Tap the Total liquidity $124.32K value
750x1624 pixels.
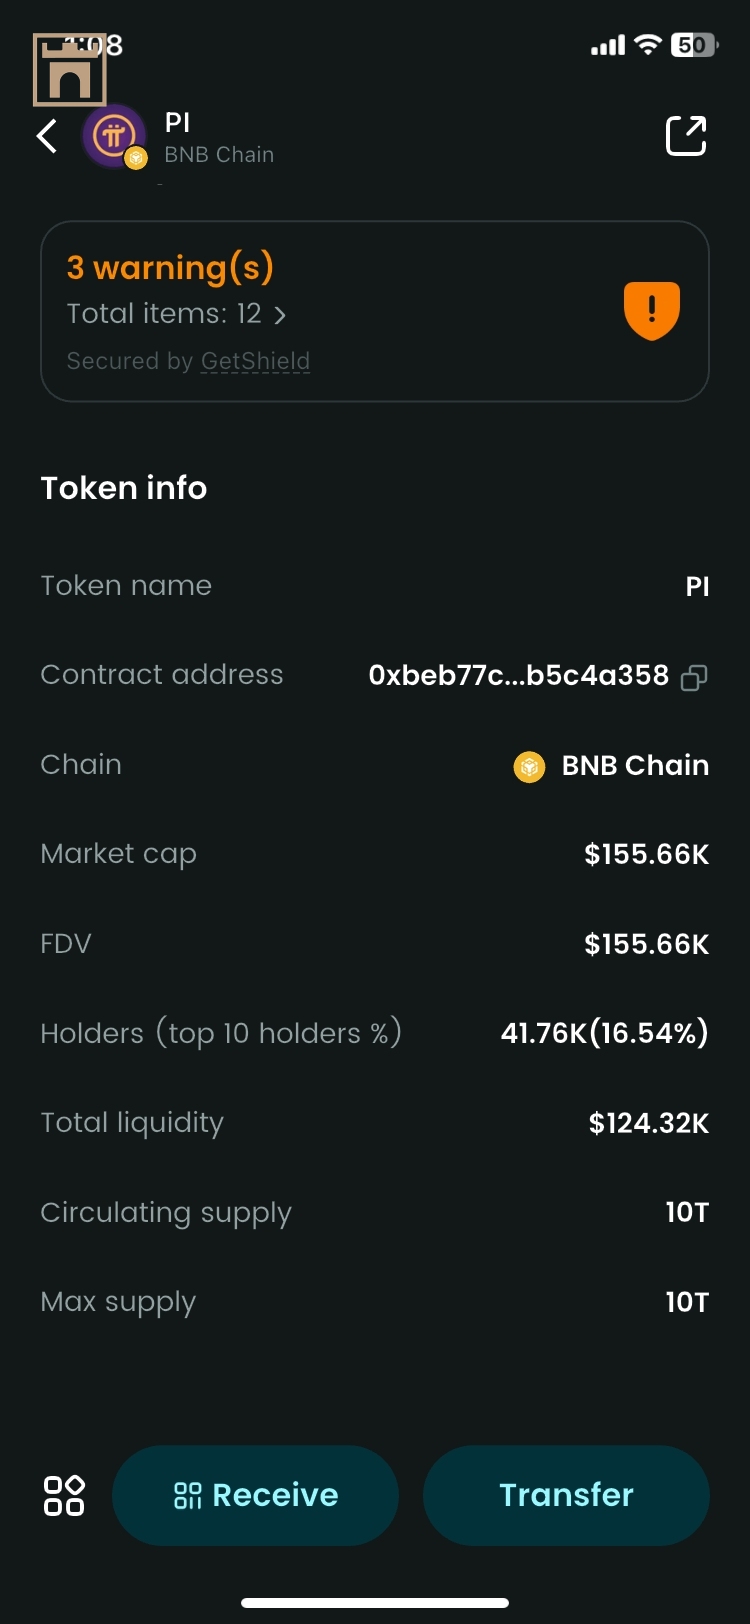click(x=648, y=1123)
